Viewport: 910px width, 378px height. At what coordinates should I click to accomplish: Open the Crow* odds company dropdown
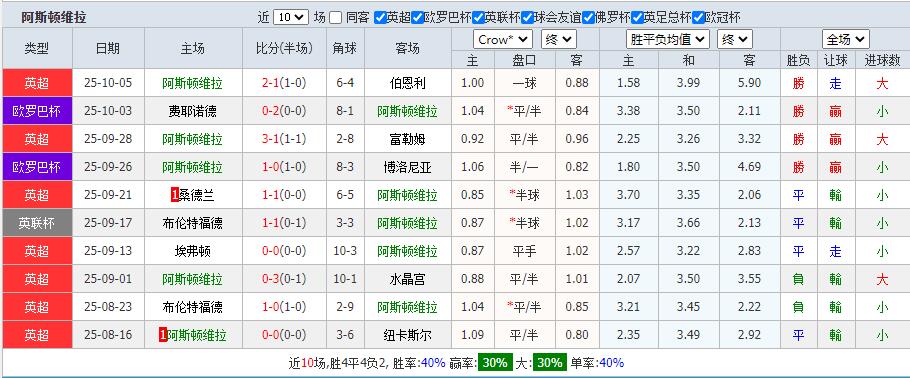[503, 39]
